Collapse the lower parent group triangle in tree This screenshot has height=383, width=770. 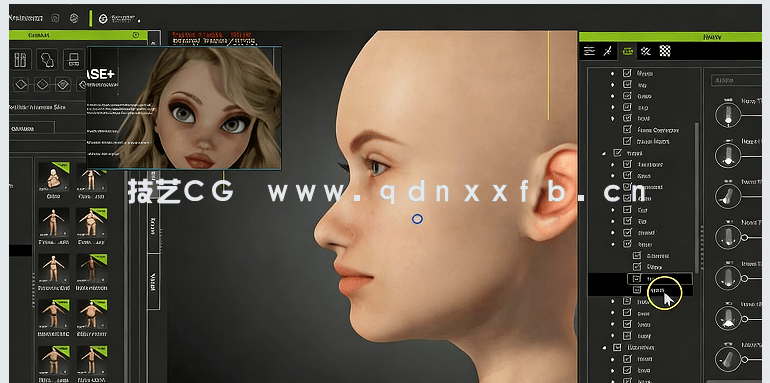[x=605, y=347]
